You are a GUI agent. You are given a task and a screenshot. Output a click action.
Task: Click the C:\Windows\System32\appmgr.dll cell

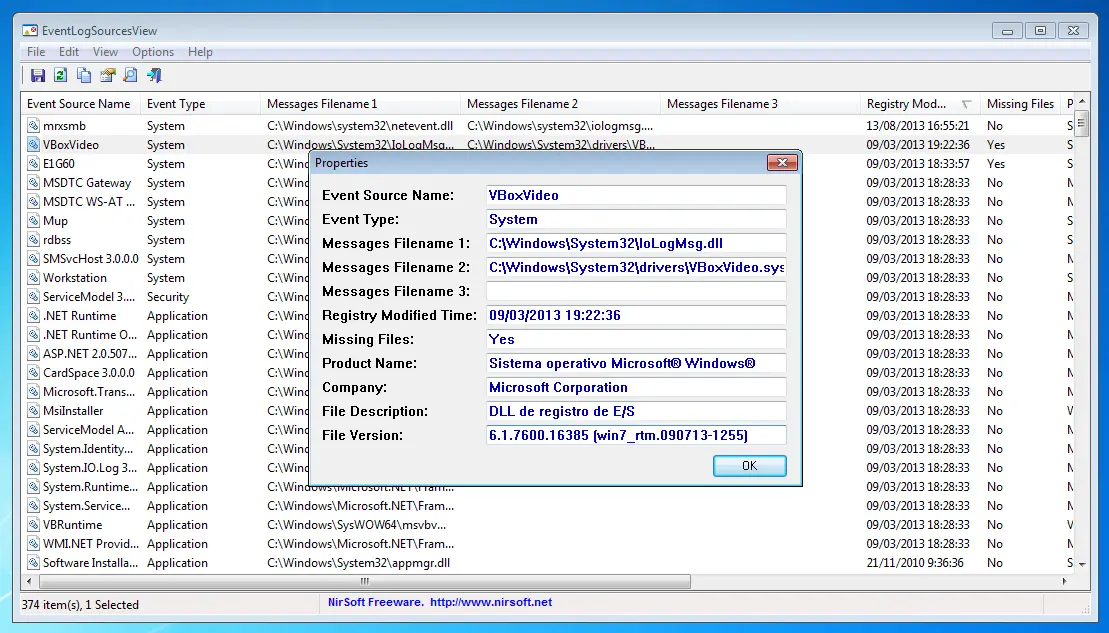359,563
